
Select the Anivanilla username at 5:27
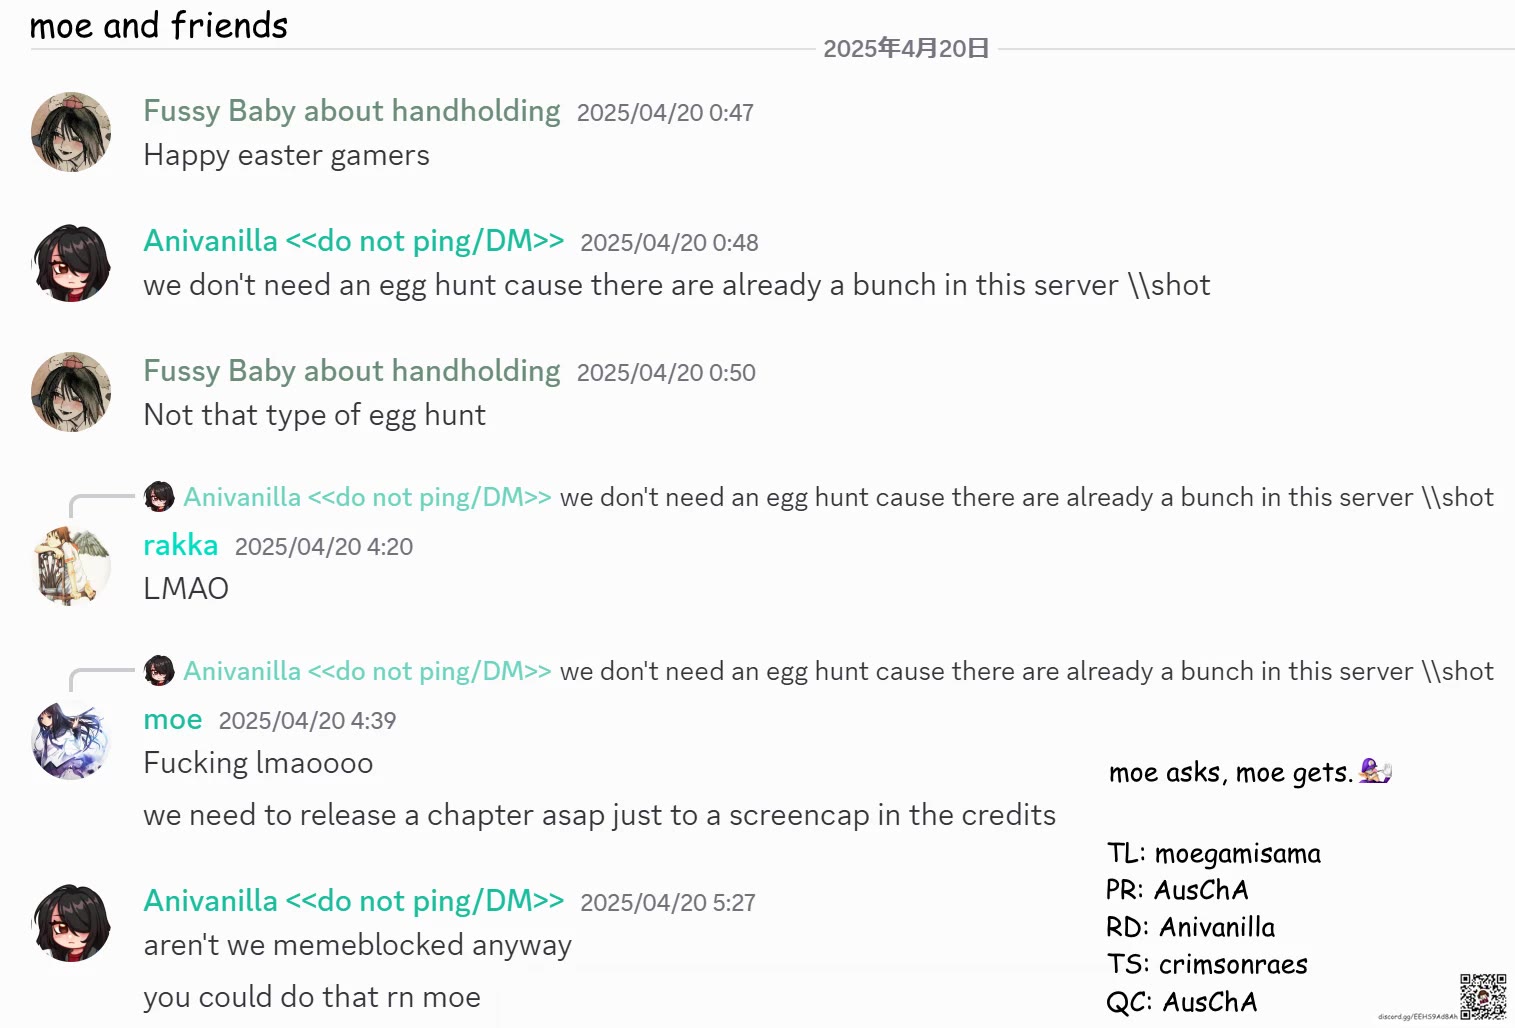(x=354, y=901)
